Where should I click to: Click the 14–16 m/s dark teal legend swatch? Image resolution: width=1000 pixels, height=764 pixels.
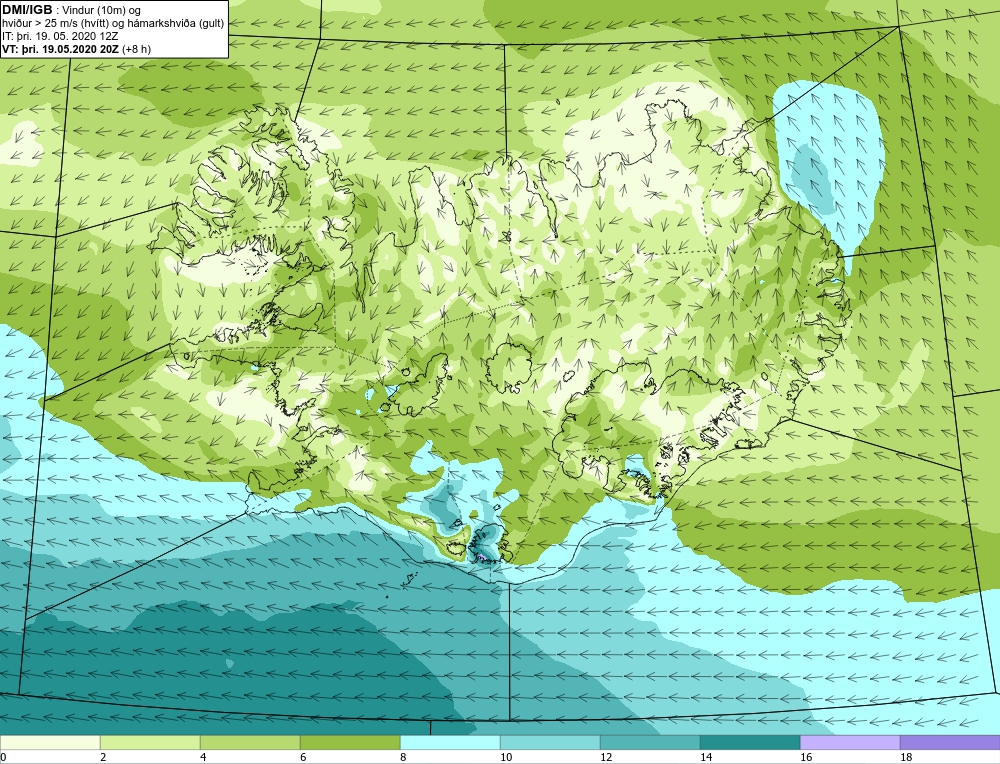point(750,742)
